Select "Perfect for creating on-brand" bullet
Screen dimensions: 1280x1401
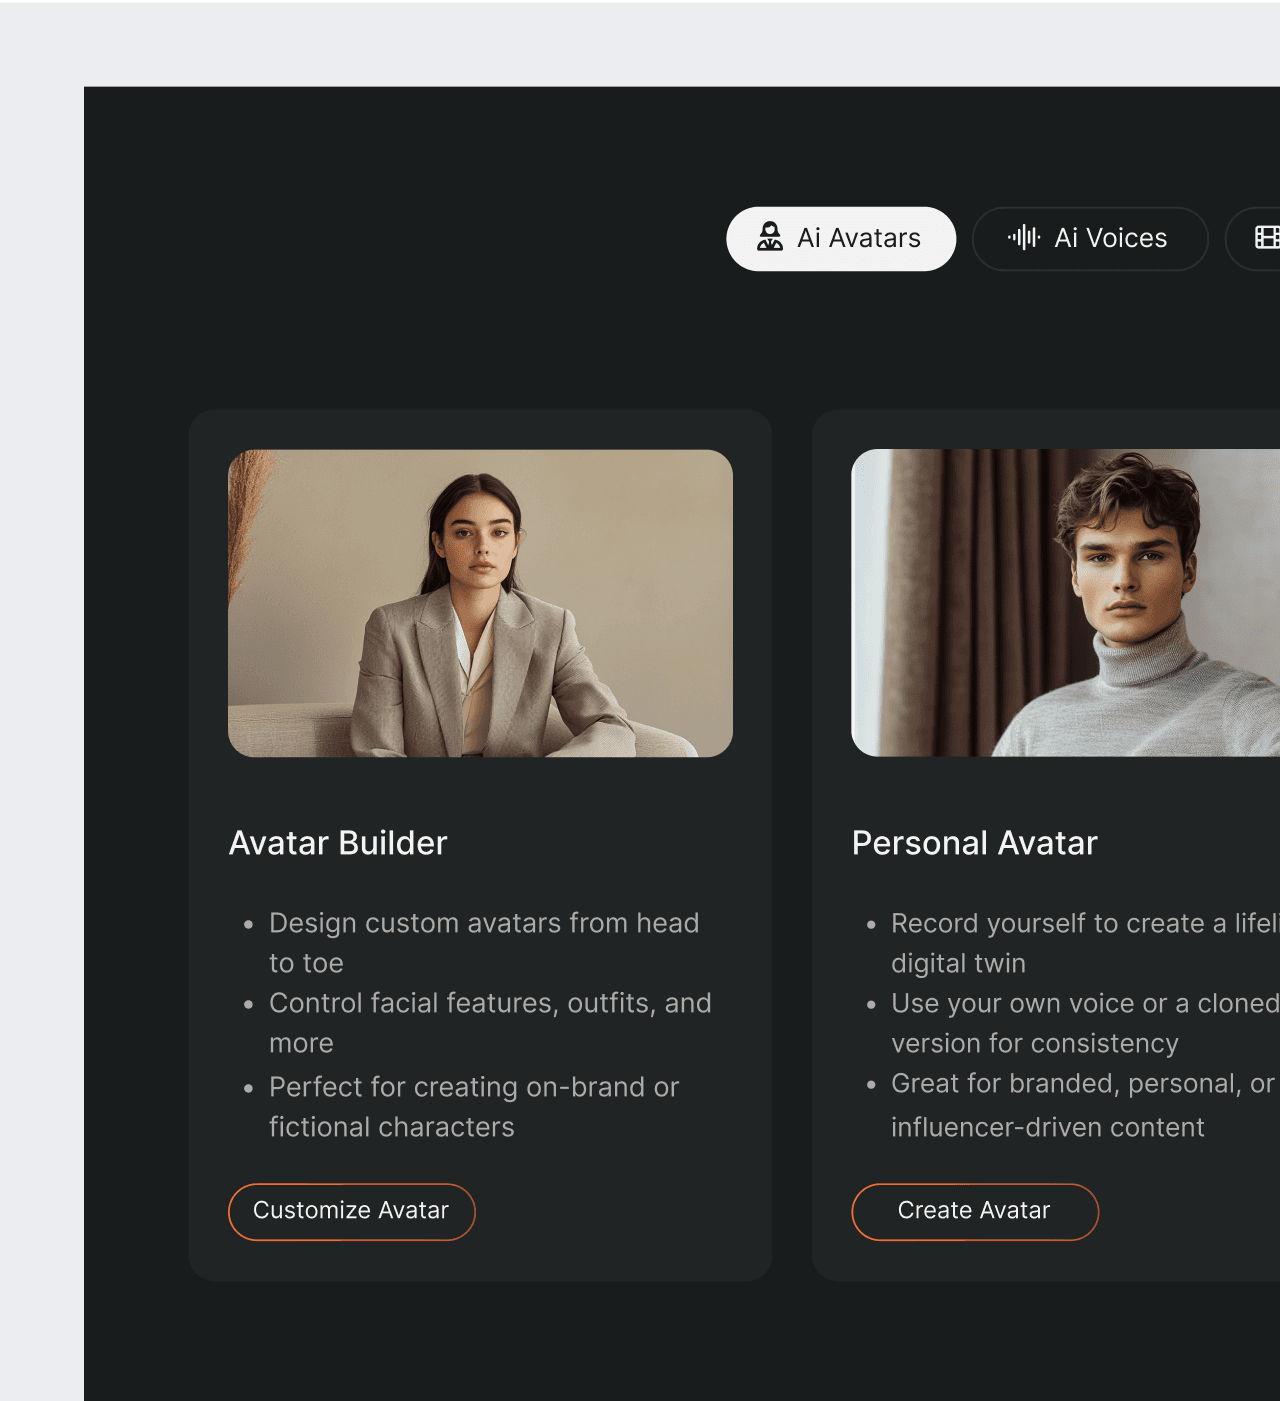[473, 1087]
